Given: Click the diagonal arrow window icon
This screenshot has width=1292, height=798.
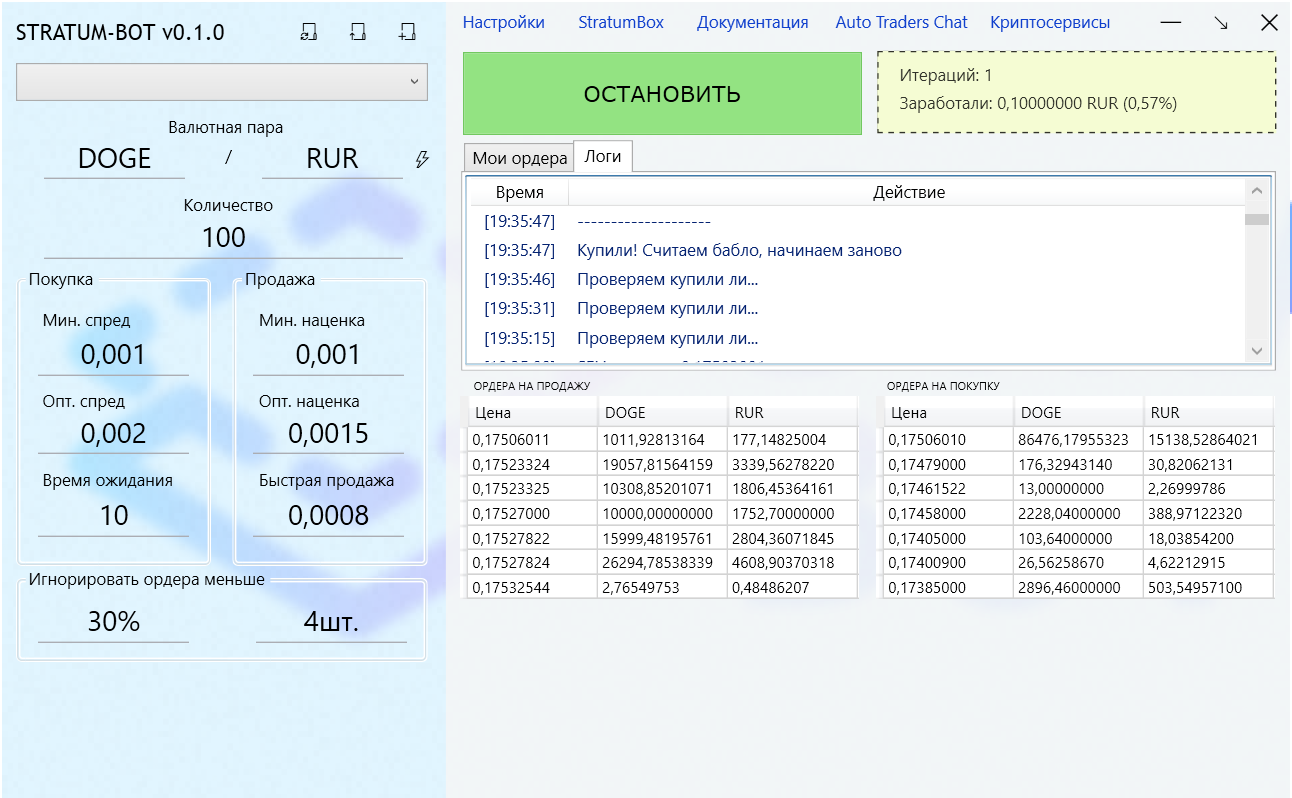Looking at the screenshot, I should tap(1220, 23).
